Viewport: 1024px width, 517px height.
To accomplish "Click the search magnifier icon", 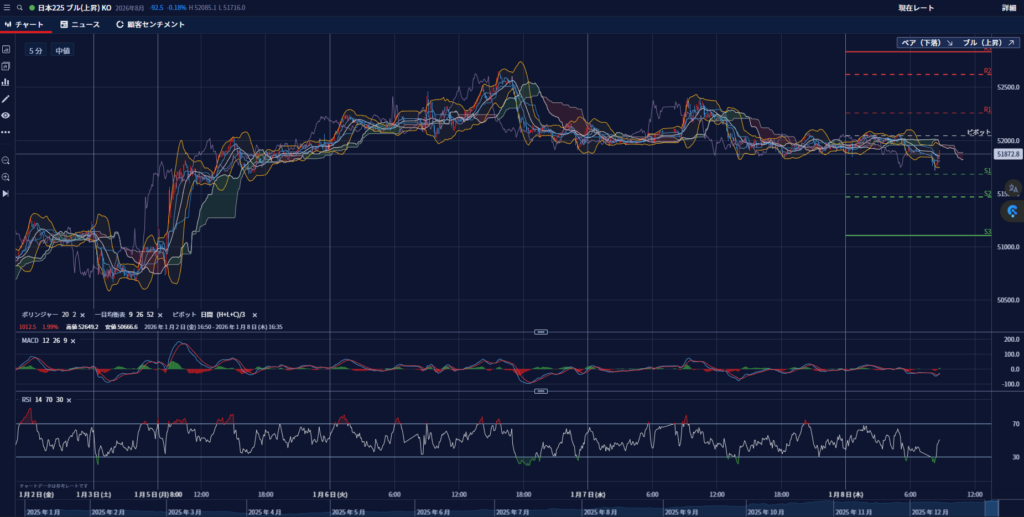I will [19, 7].
